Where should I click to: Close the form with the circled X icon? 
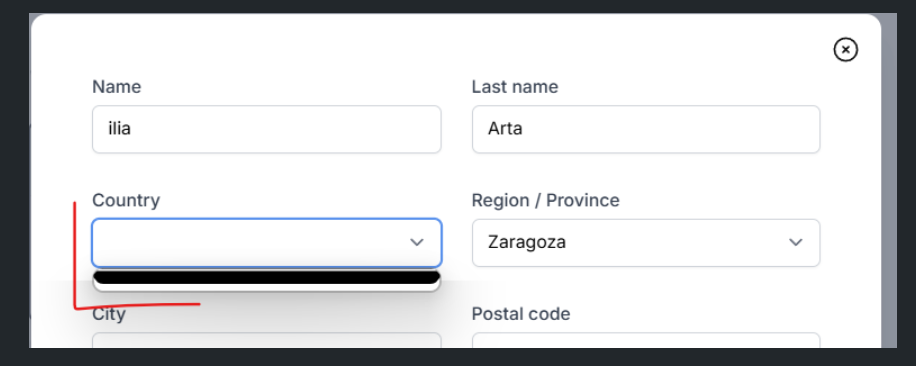click(x=845, y=50)
